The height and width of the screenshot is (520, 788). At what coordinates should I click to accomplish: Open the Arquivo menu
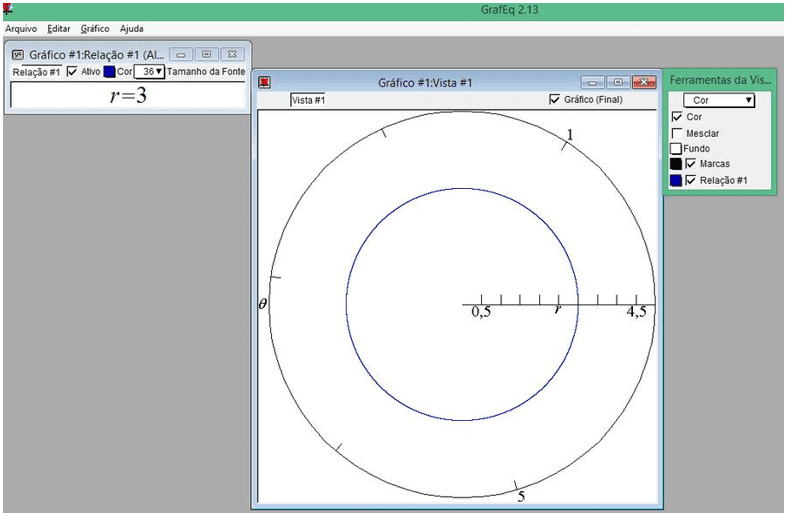pos(21,29)
